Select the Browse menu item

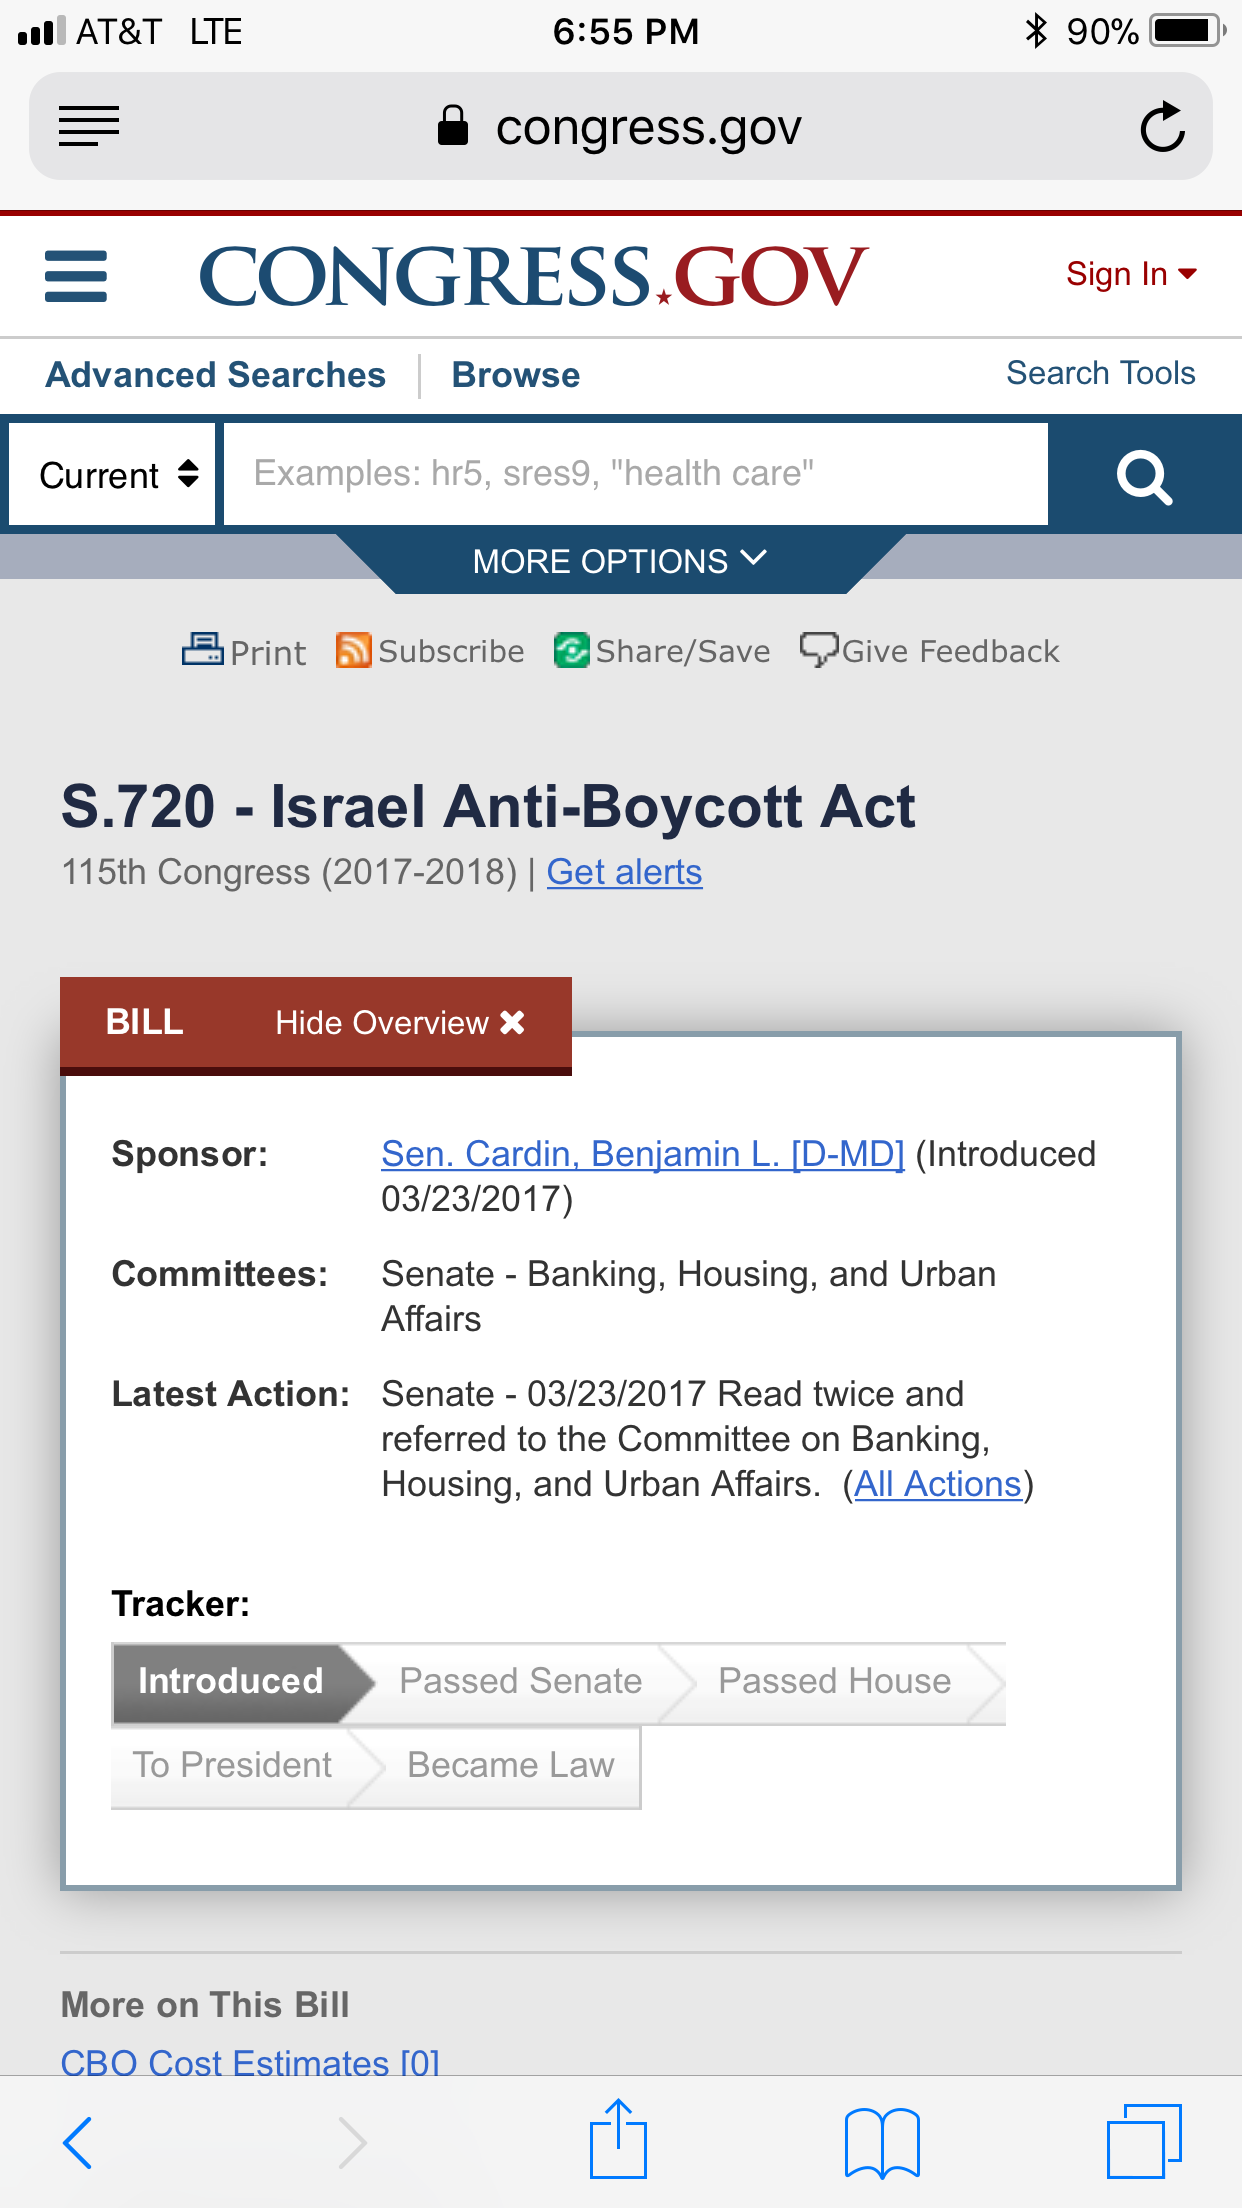[515, 375]
